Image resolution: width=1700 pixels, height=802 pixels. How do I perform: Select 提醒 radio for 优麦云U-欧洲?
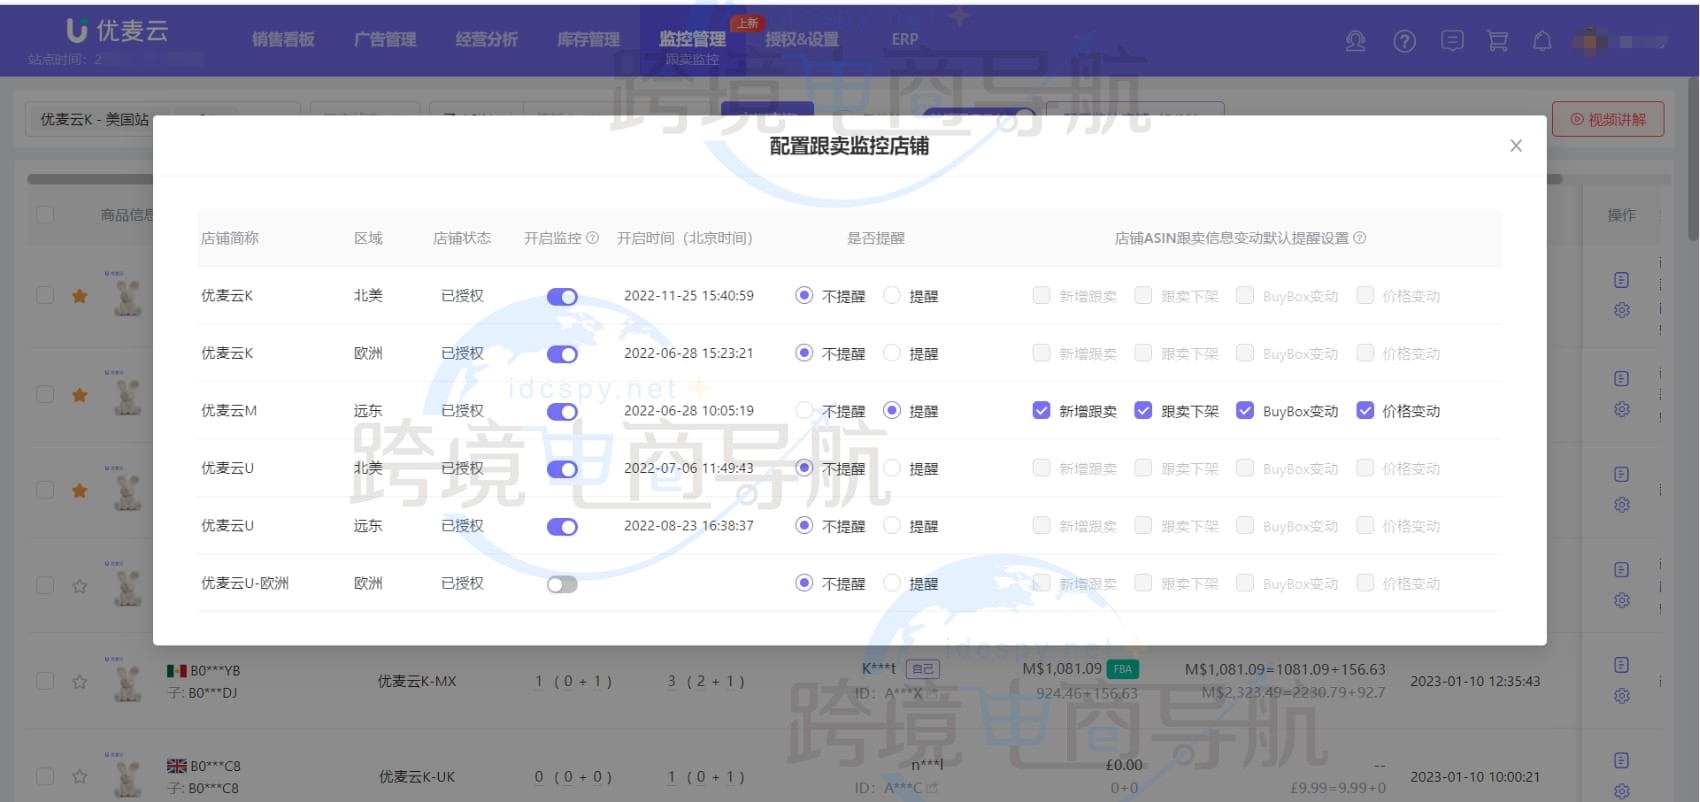click(892, 583)
